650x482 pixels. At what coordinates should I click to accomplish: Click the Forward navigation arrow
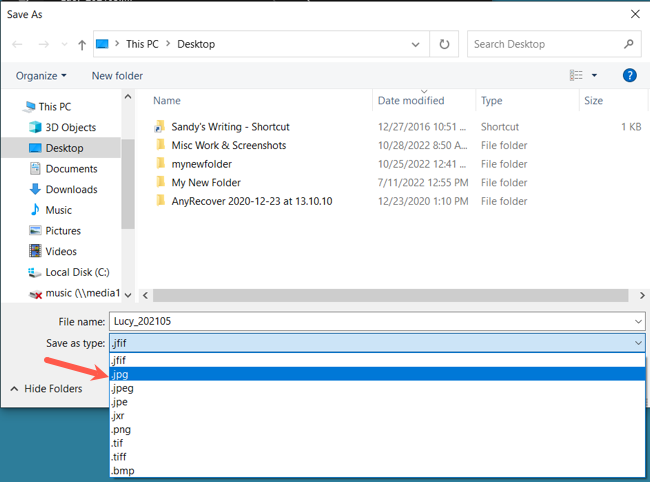pos(44,44)
